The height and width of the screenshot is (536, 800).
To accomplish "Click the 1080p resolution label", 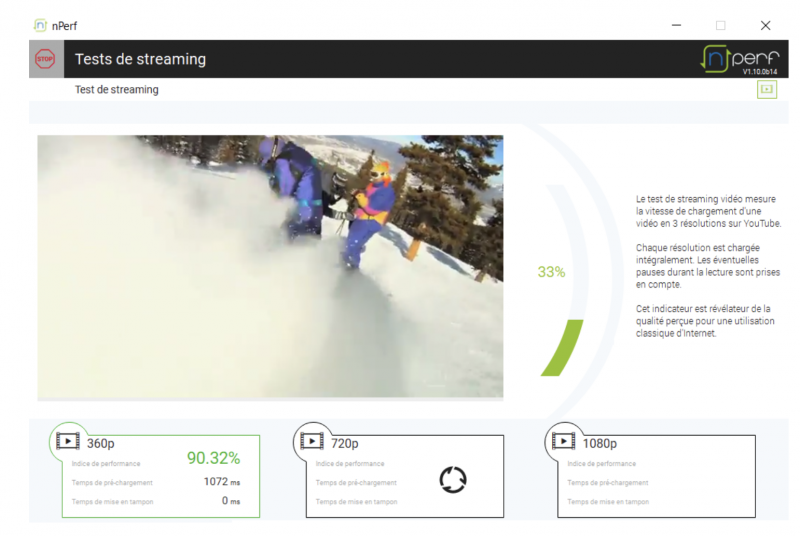I will 600,444.
